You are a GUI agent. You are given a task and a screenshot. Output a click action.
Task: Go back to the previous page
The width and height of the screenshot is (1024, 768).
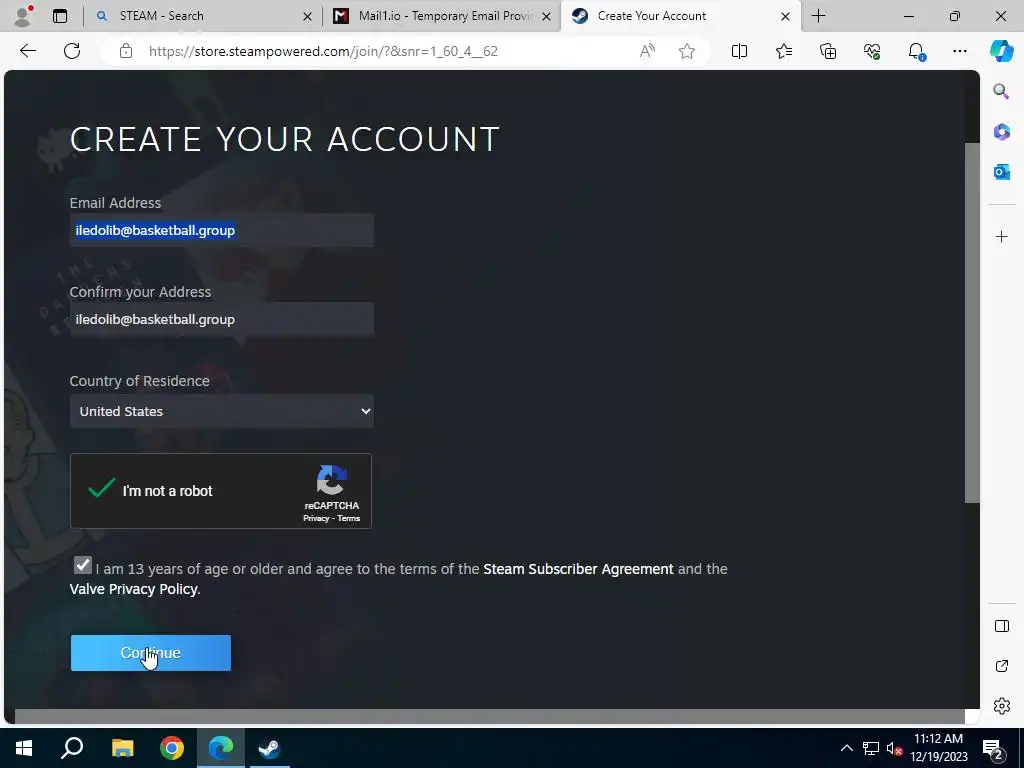(27, 51)
